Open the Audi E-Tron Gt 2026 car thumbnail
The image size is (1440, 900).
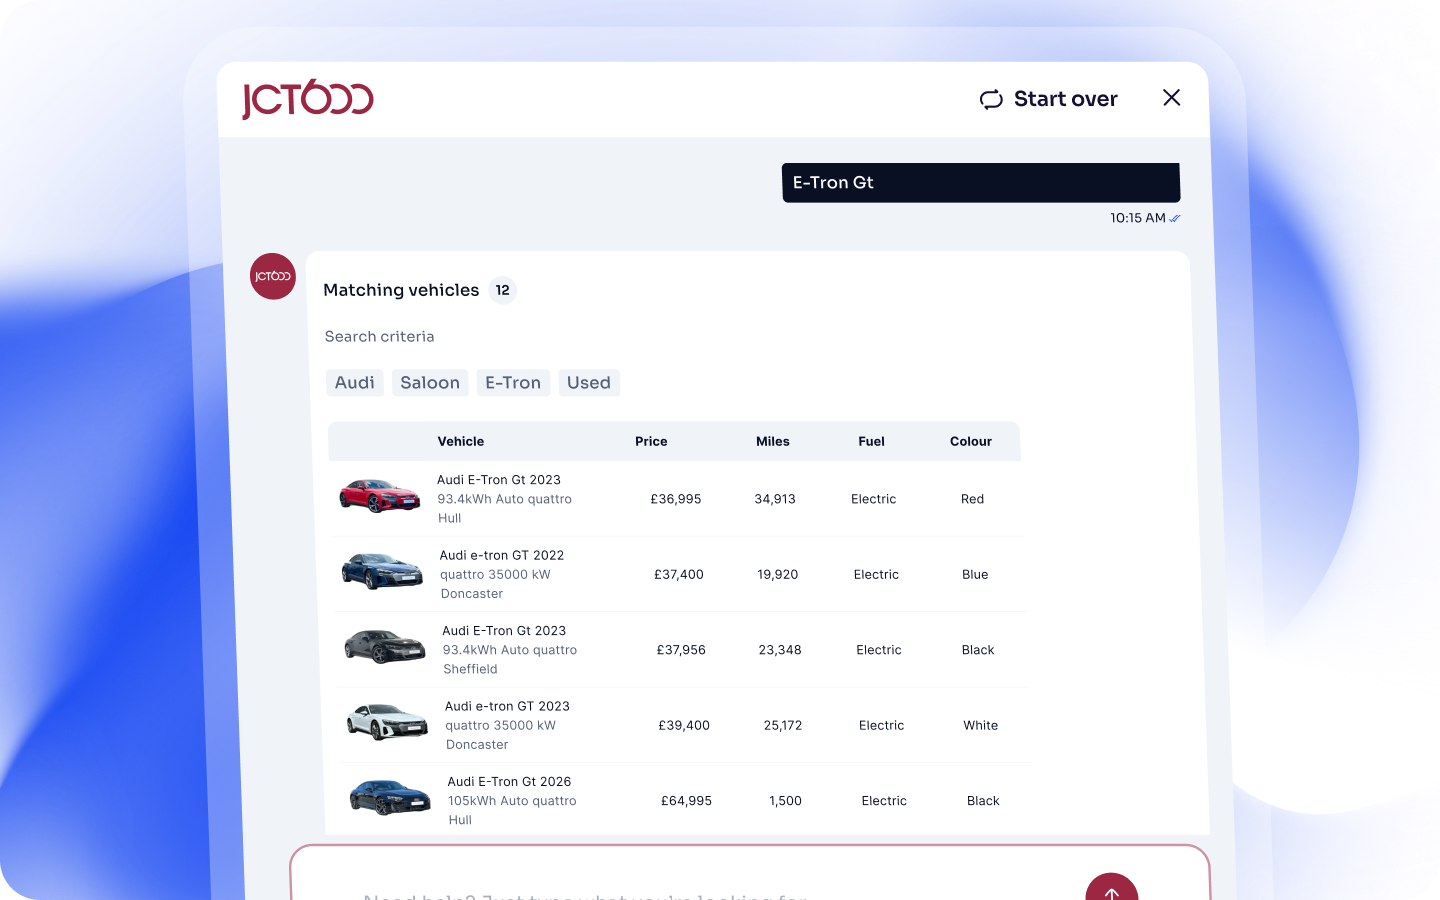(390, 797)
